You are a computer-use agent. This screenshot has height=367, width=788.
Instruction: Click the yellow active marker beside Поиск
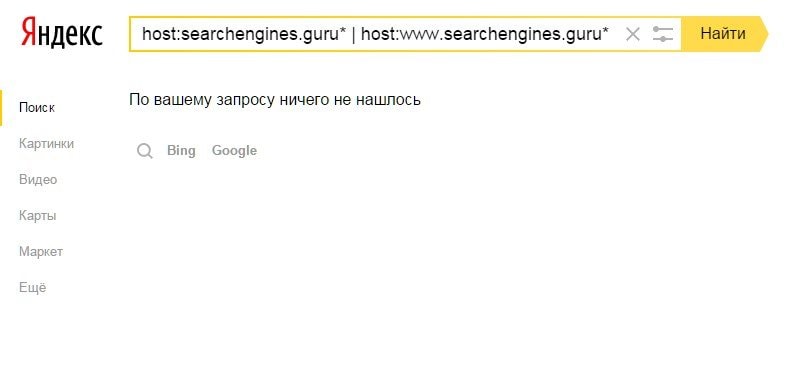coord(1,108)
